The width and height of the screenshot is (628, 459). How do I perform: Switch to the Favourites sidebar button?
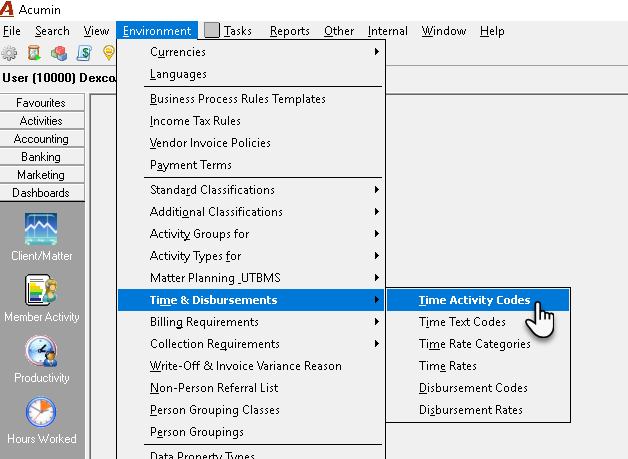click(42, 103)
